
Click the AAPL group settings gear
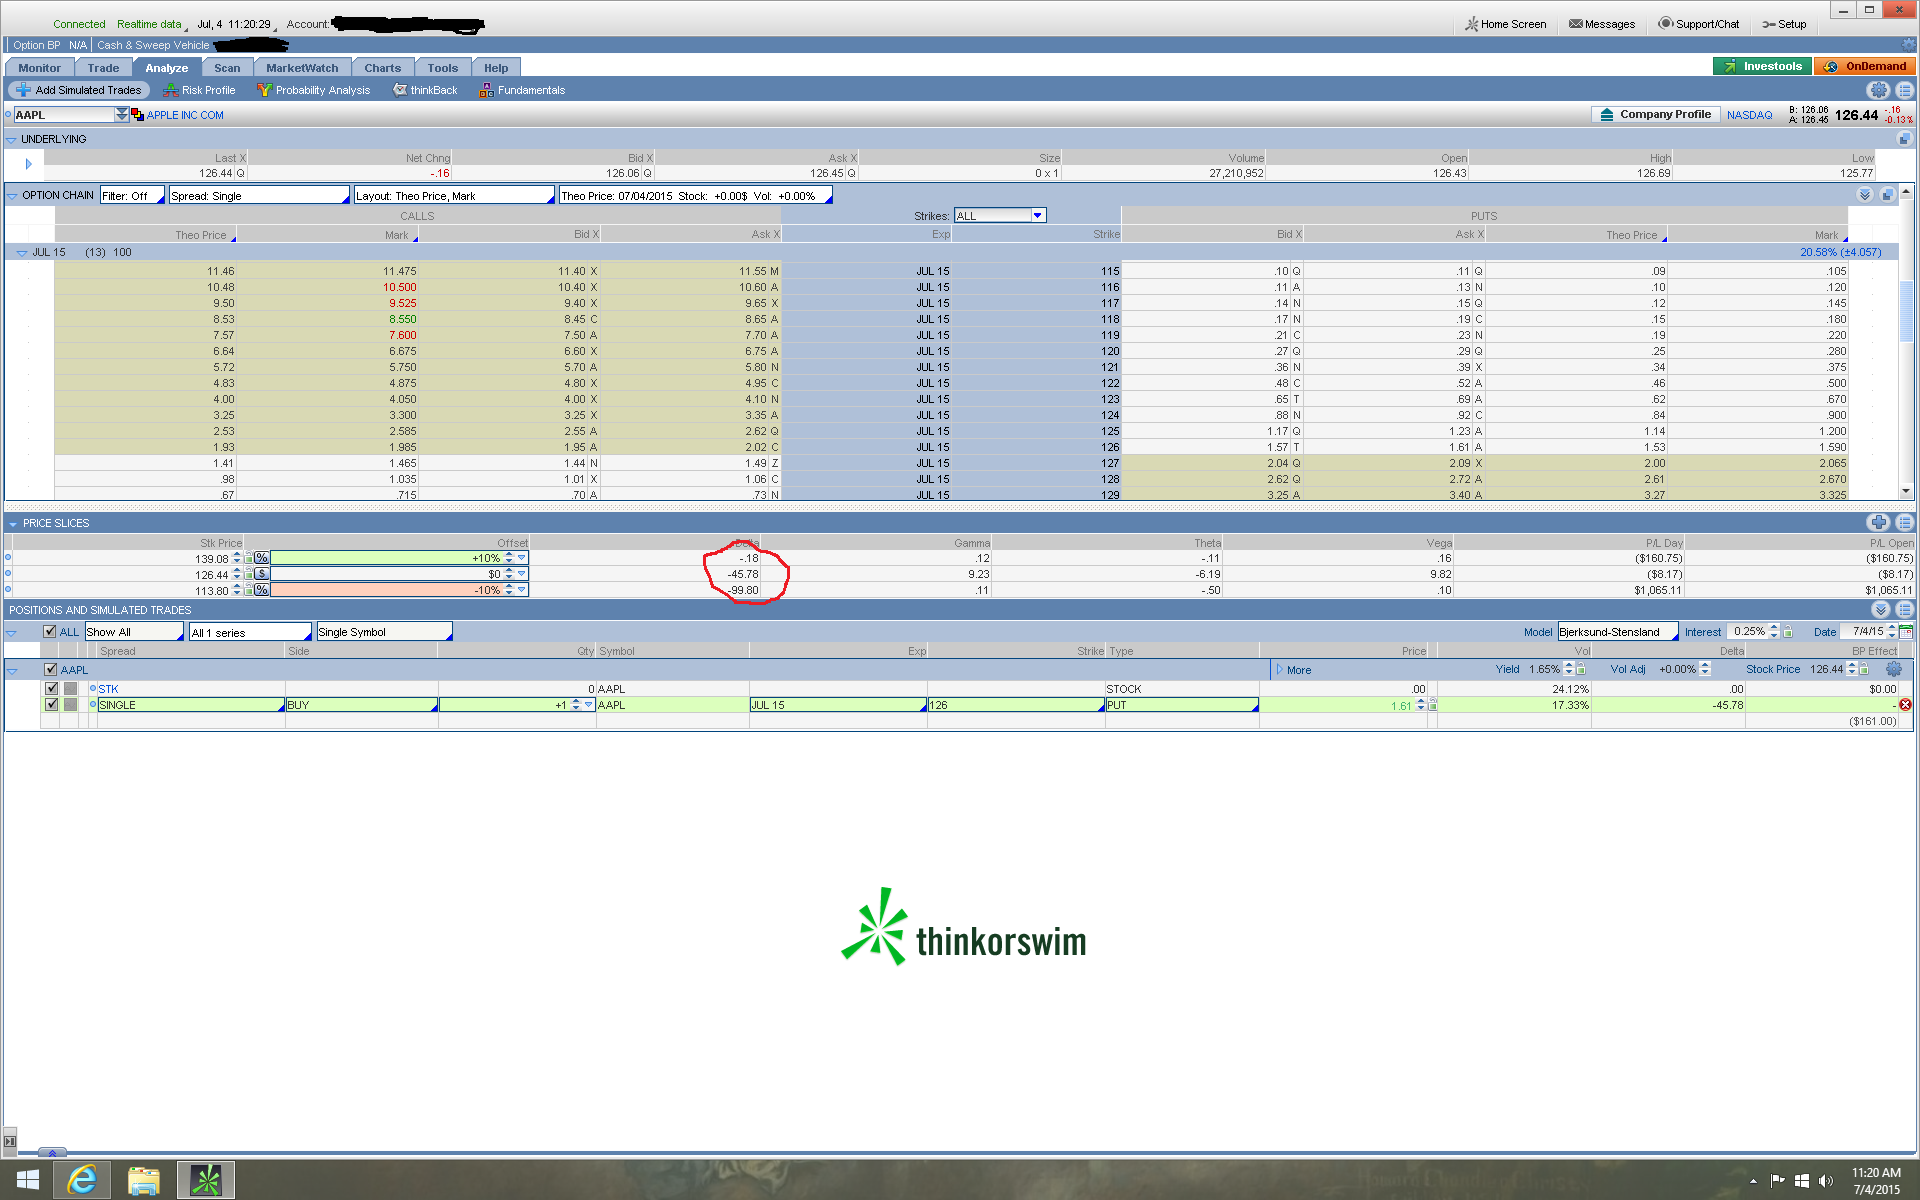pos(1893,670)
